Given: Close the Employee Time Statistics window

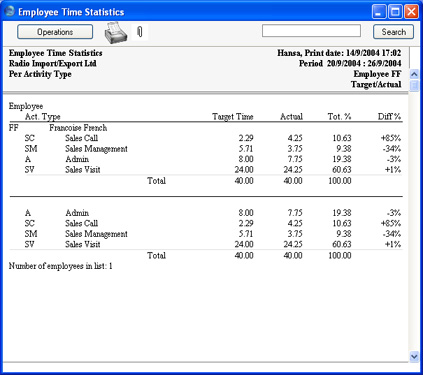Looking at the screenshot, I should [411, 12].
